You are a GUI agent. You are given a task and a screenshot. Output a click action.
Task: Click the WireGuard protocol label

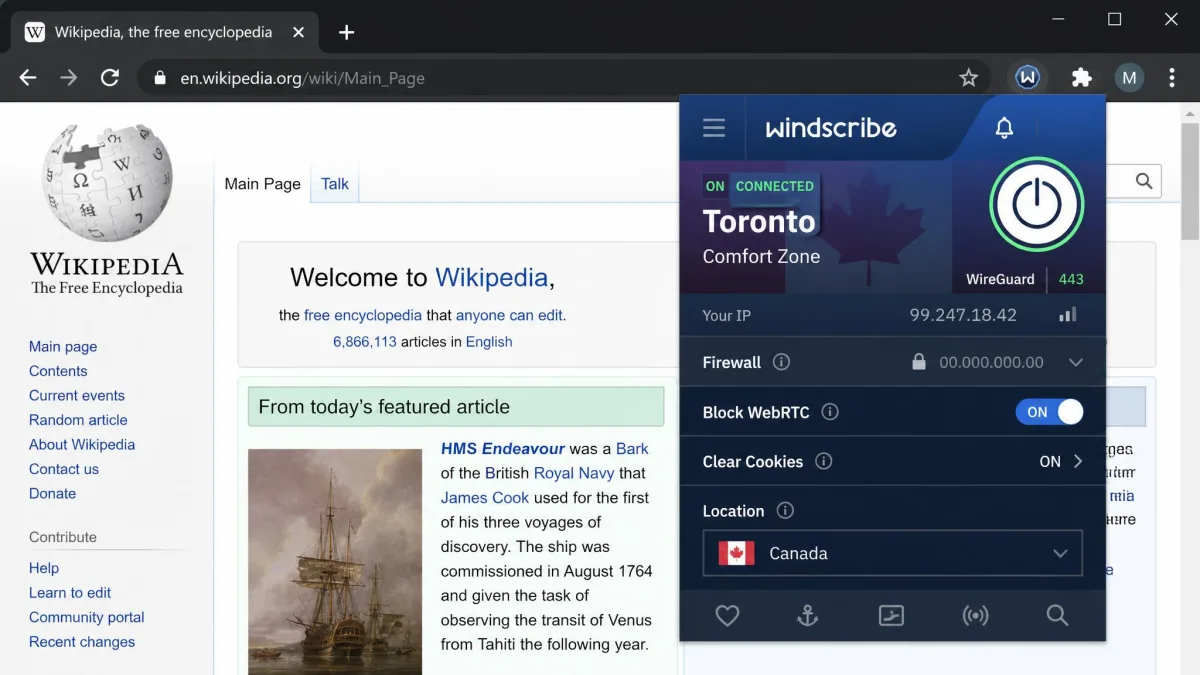click(1000, 279)
